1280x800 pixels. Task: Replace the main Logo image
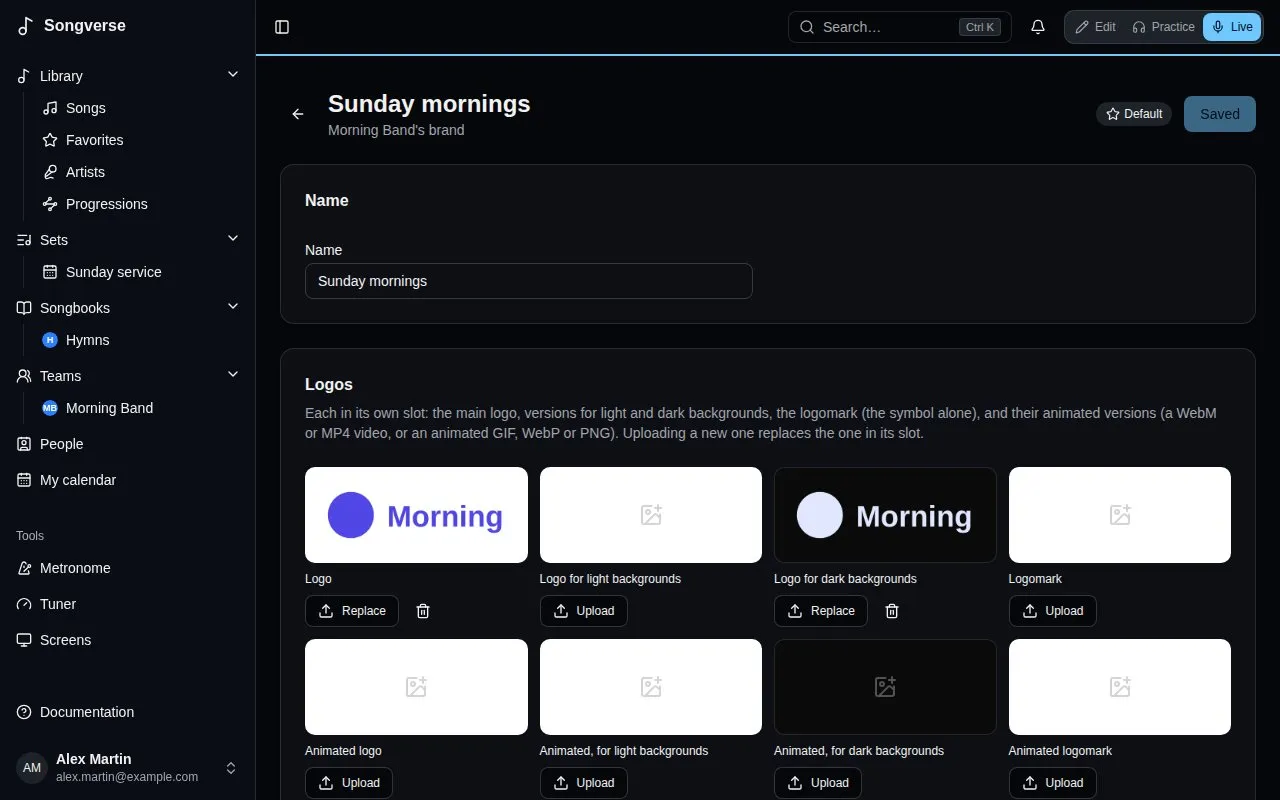point(352,611)
